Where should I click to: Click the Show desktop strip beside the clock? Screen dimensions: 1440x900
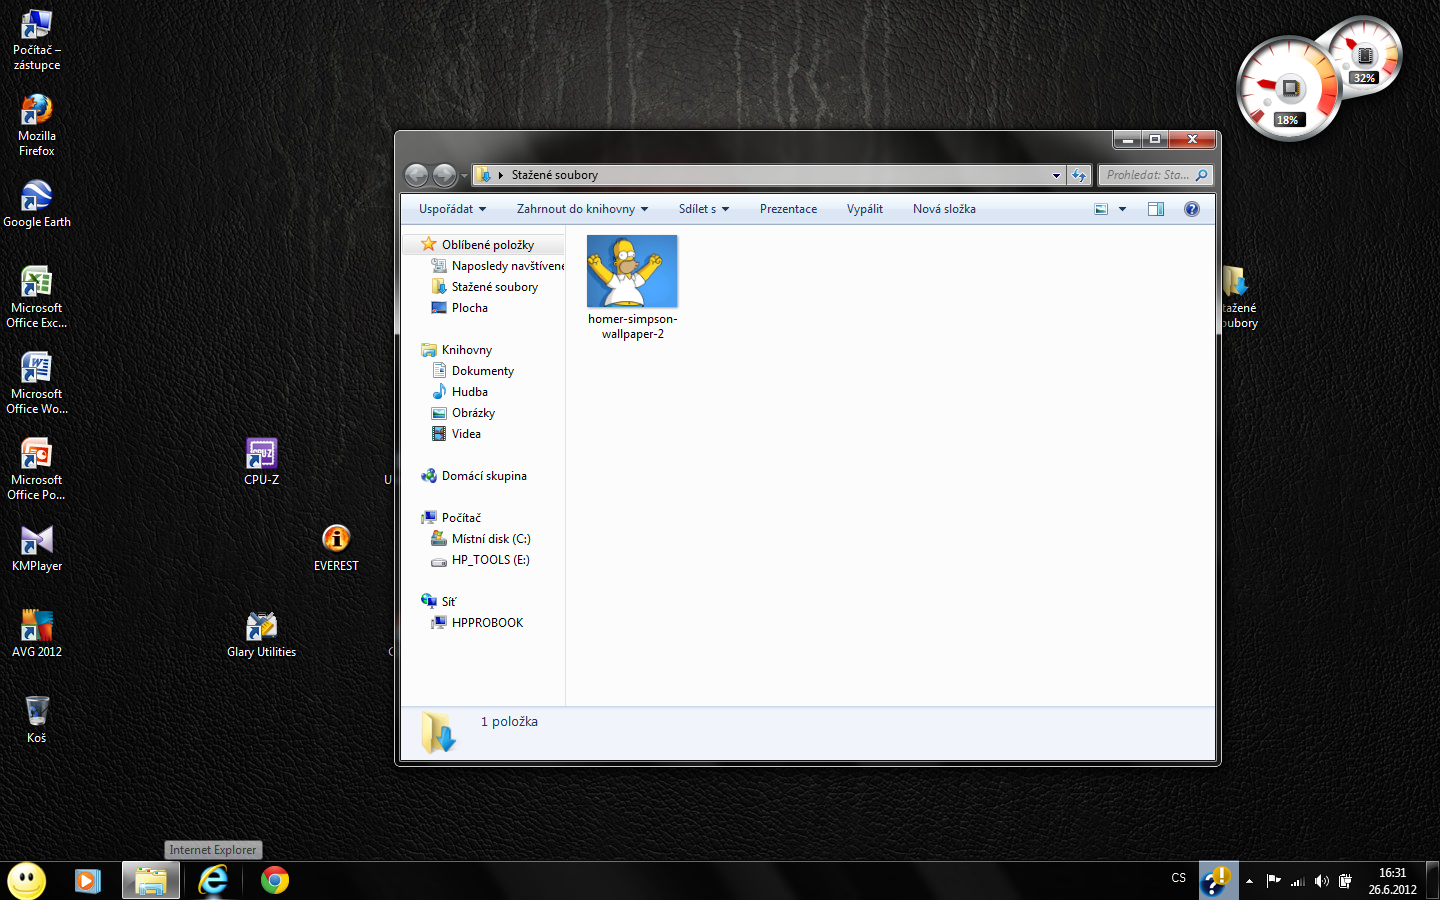[x=1433, y=881]
